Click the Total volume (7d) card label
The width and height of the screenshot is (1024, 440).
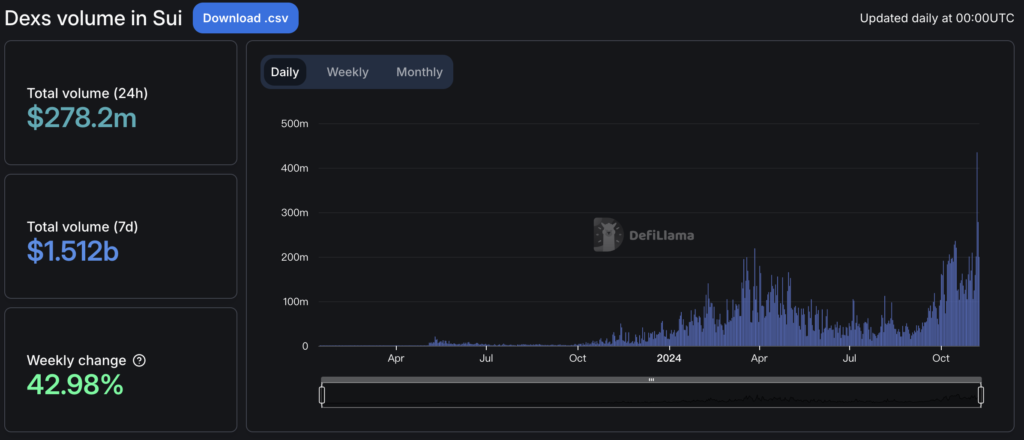coord(82,227)
